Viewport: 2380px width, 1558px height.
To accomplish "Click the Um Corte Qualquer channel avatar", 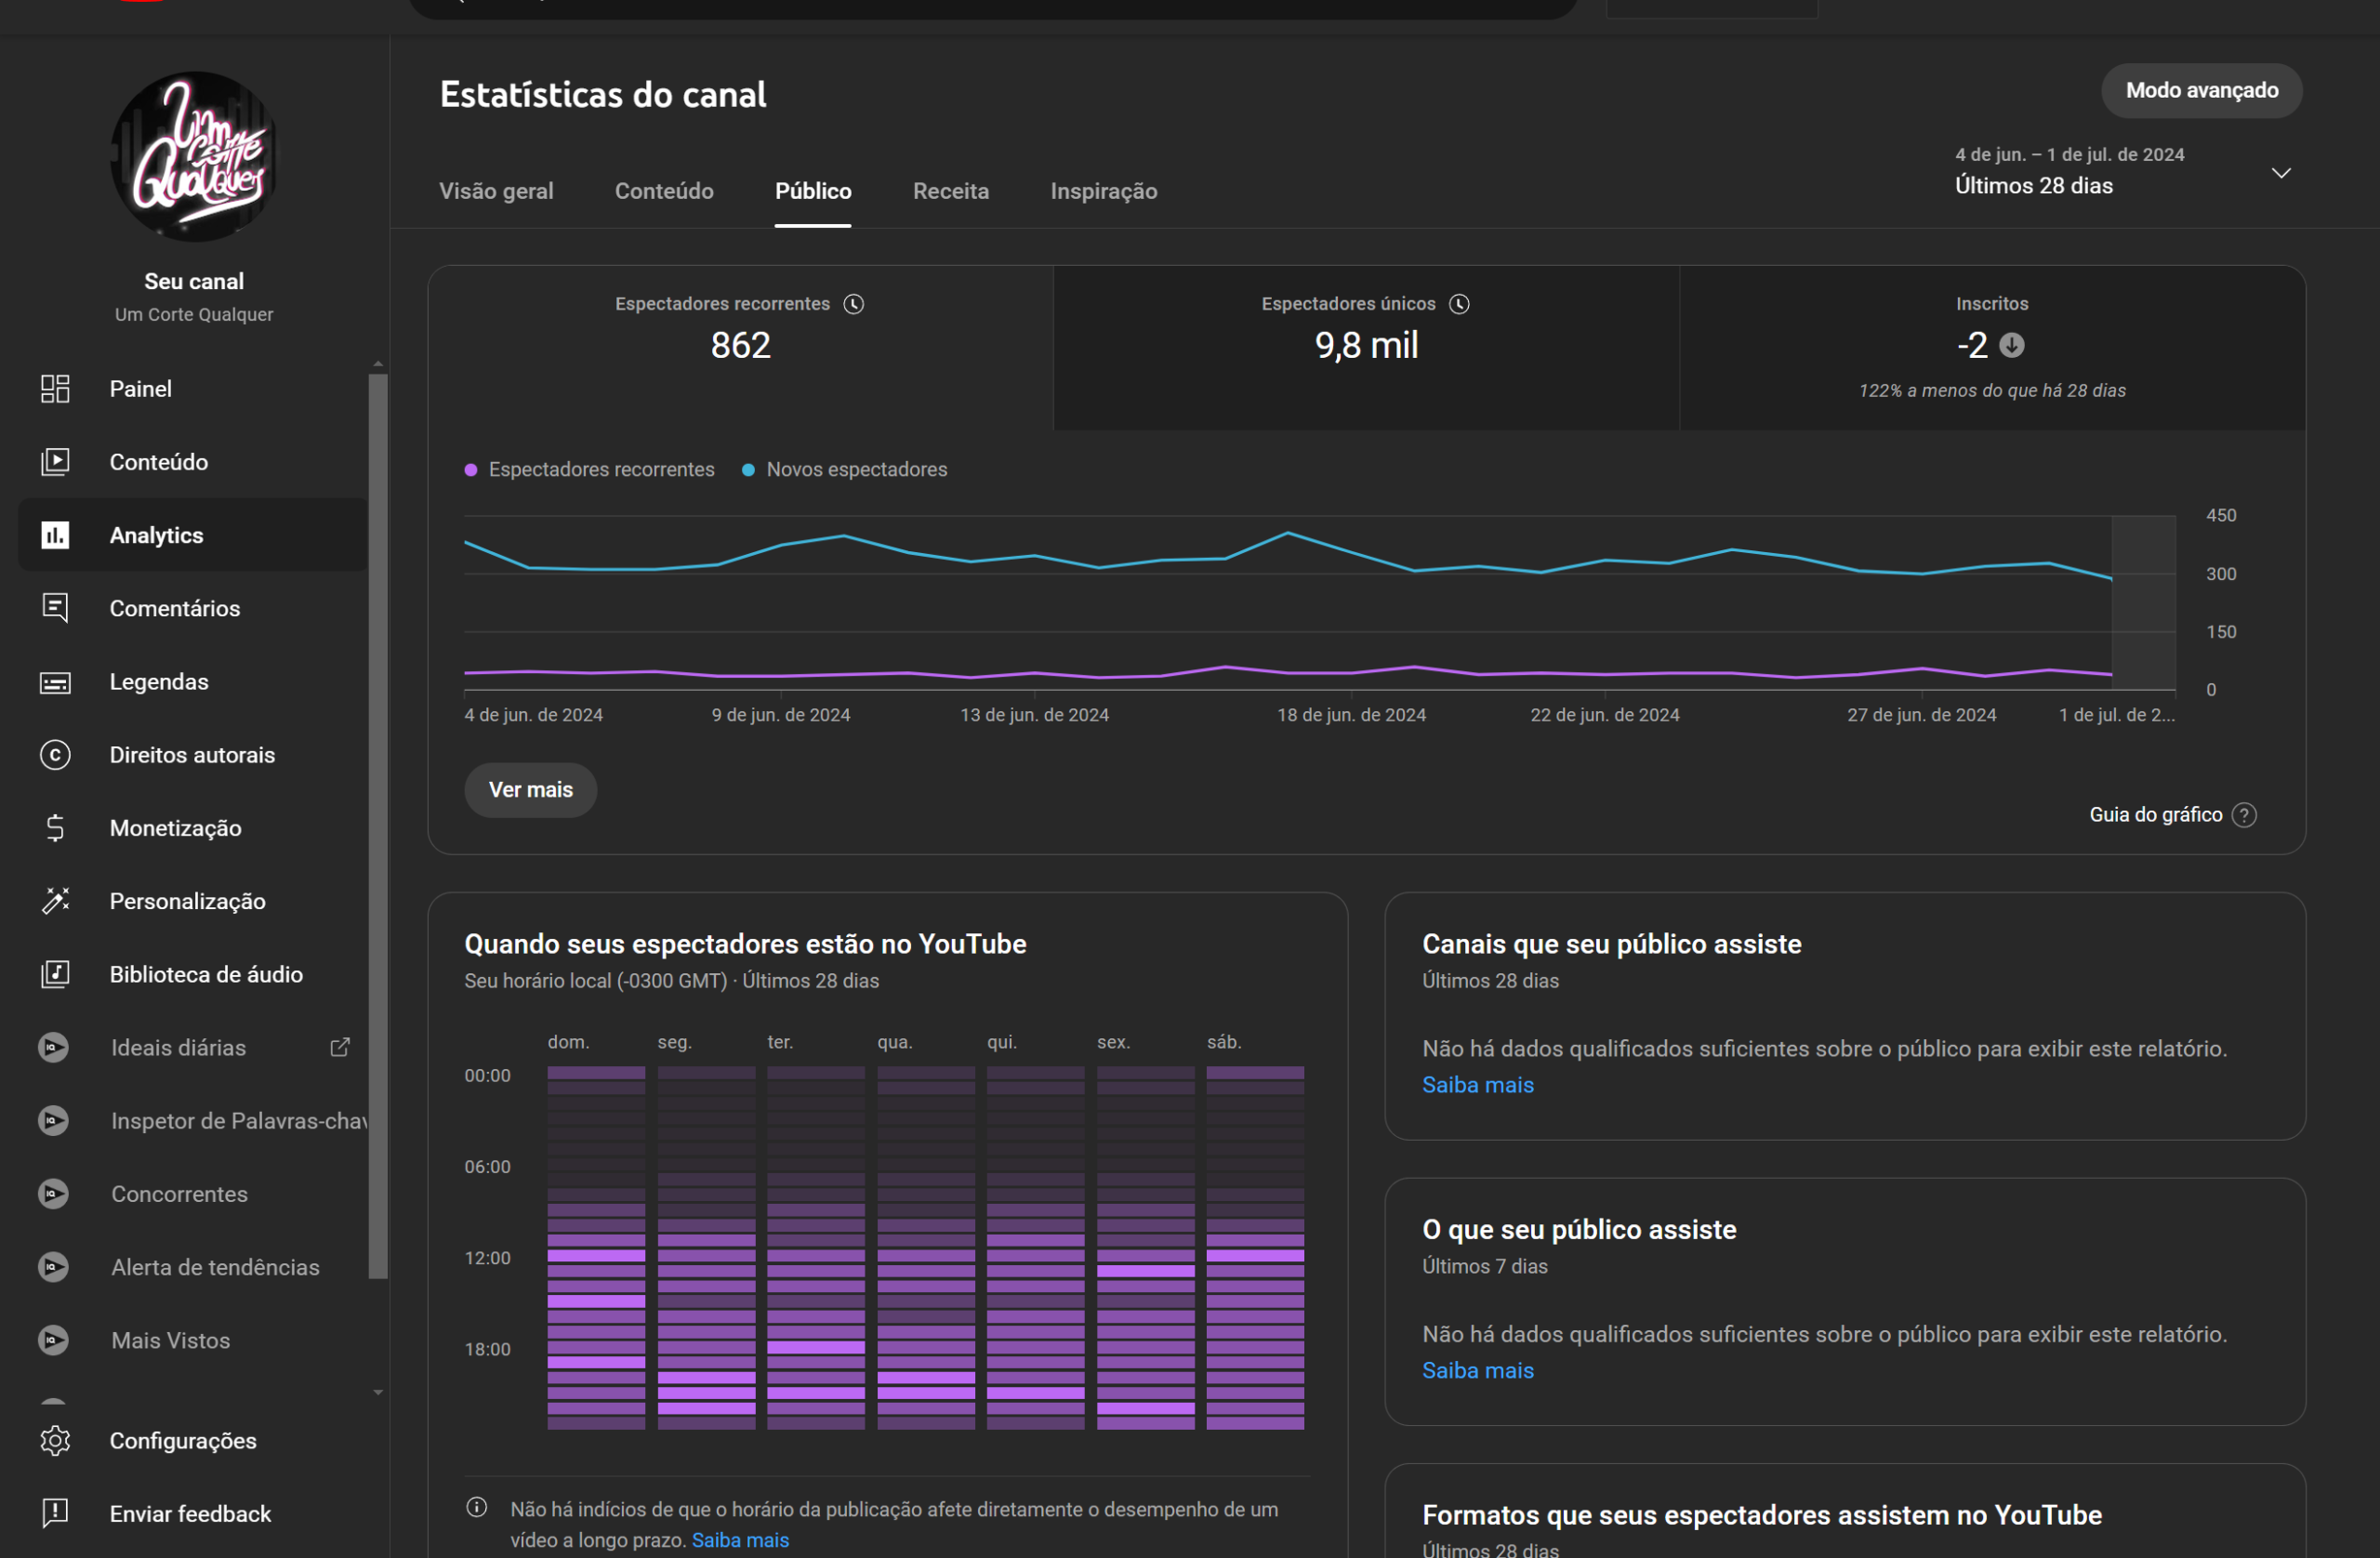I will point(194,157).
